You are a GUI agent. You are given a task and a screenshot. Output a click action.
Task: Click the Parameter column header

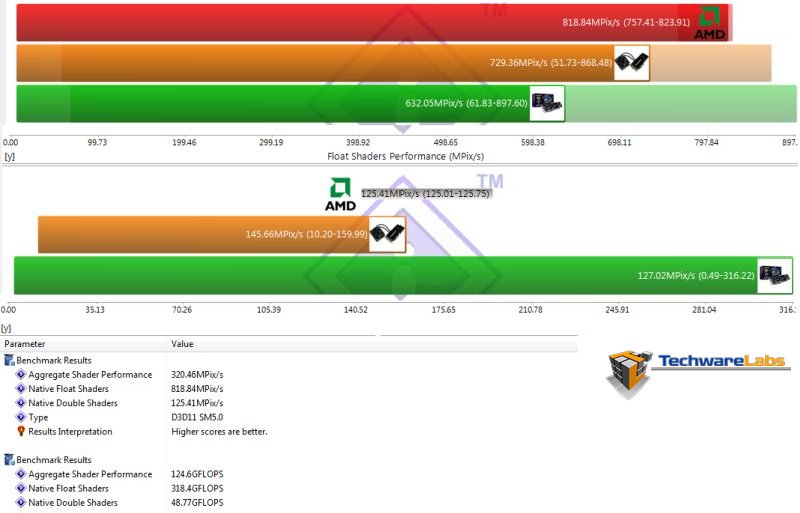pyautogui.click(x=24, y=344)
